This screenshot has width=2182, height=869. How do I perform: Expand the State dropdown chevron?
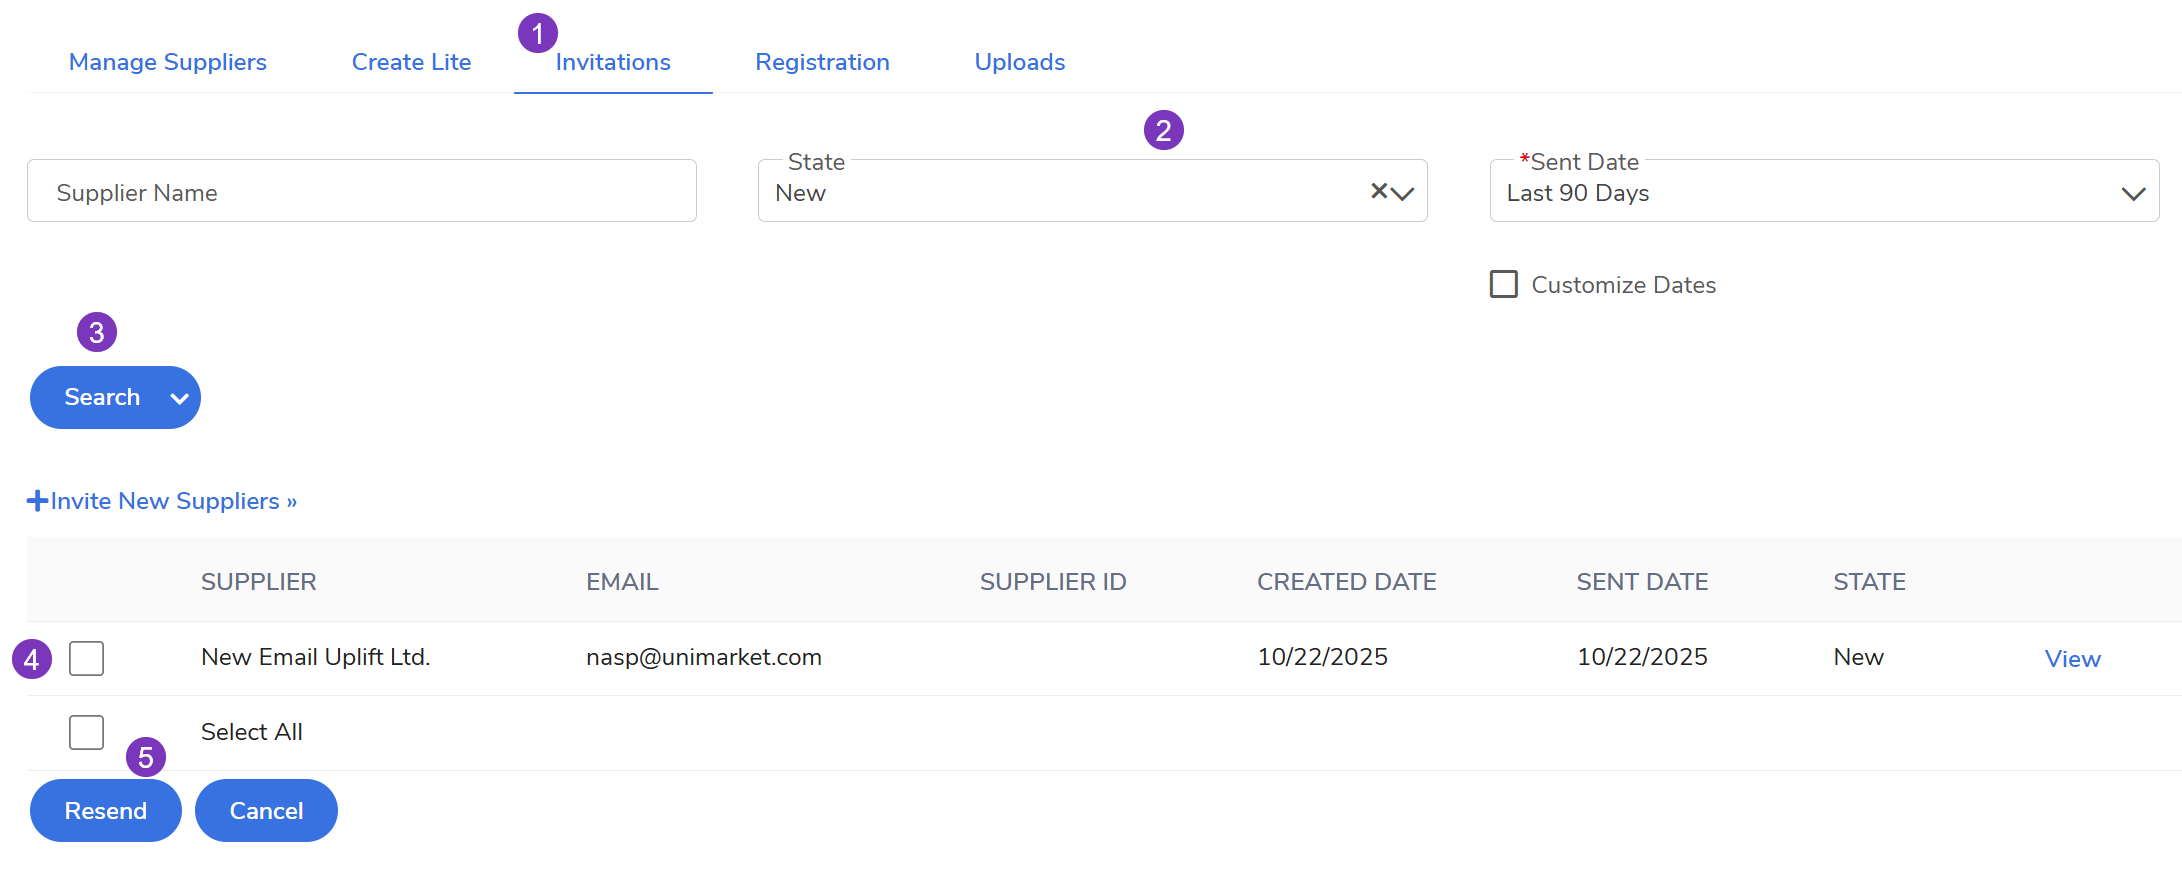[x=1403, y=193]
